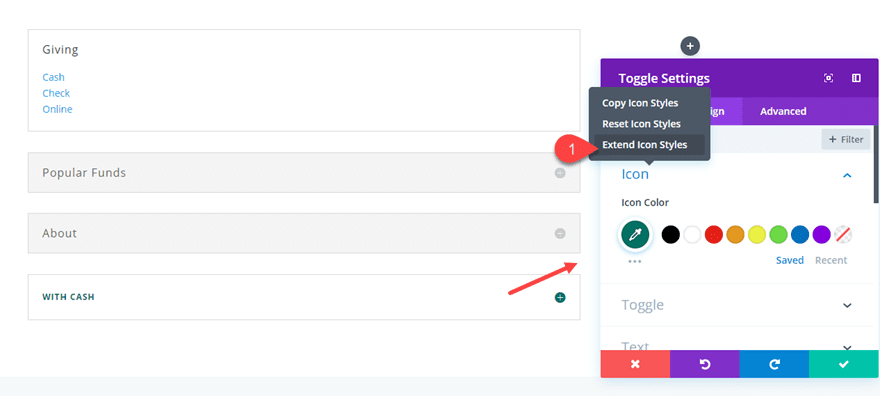Click the green save checkmark button
Image resolution: width=880 pixels, height=396 pixels.
pyautogui.click(x=844, y=364)
